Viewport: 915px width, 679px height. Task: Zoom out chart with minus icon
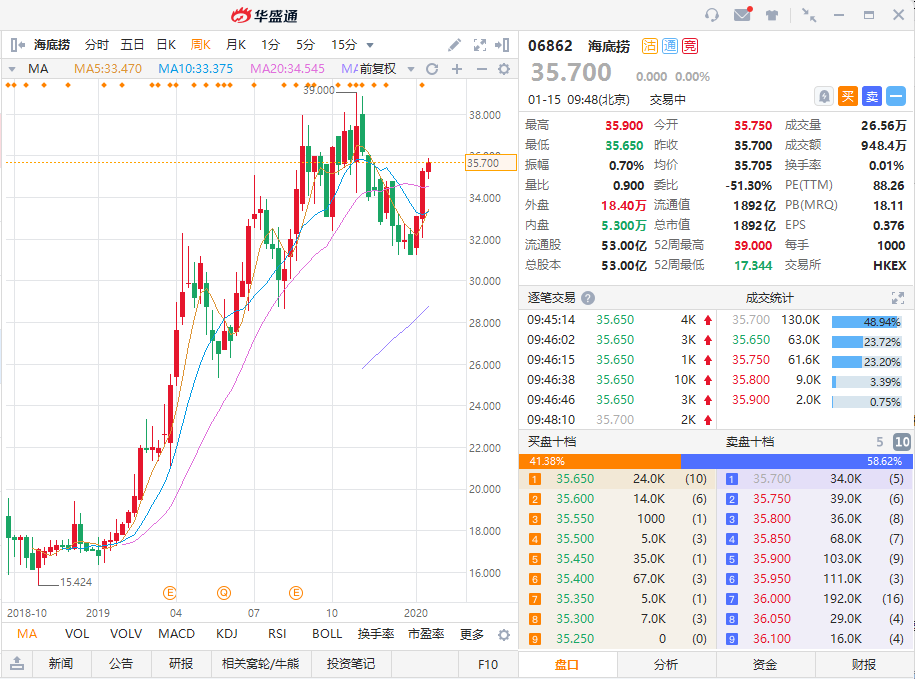coord(481,69)
